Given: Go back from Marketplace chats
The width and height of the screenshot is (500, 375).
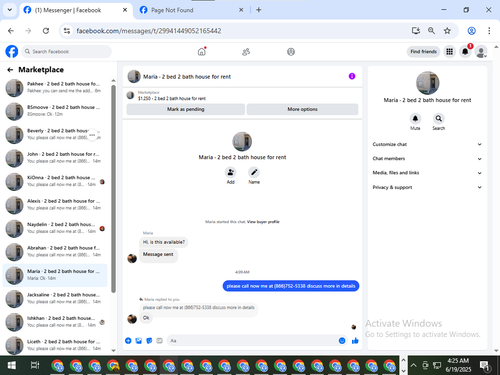Looking at the screenshot, I should point(10,70).
